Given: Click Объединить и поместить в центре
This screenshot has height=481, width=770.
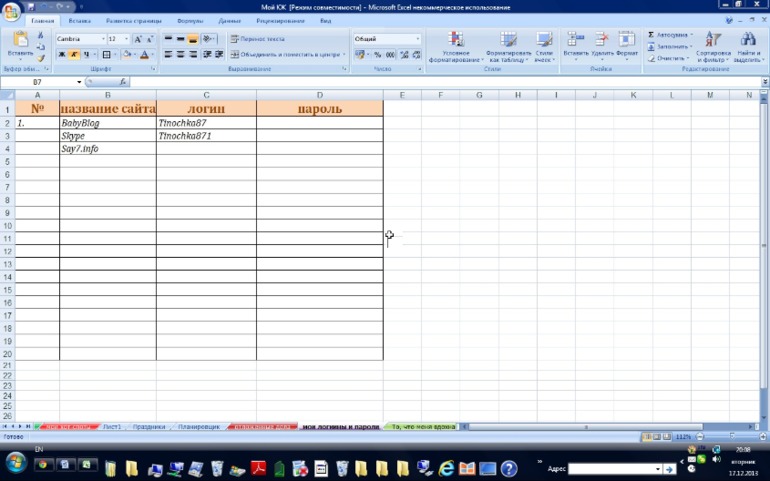Looking at the screenshot, I should (285, 55).
